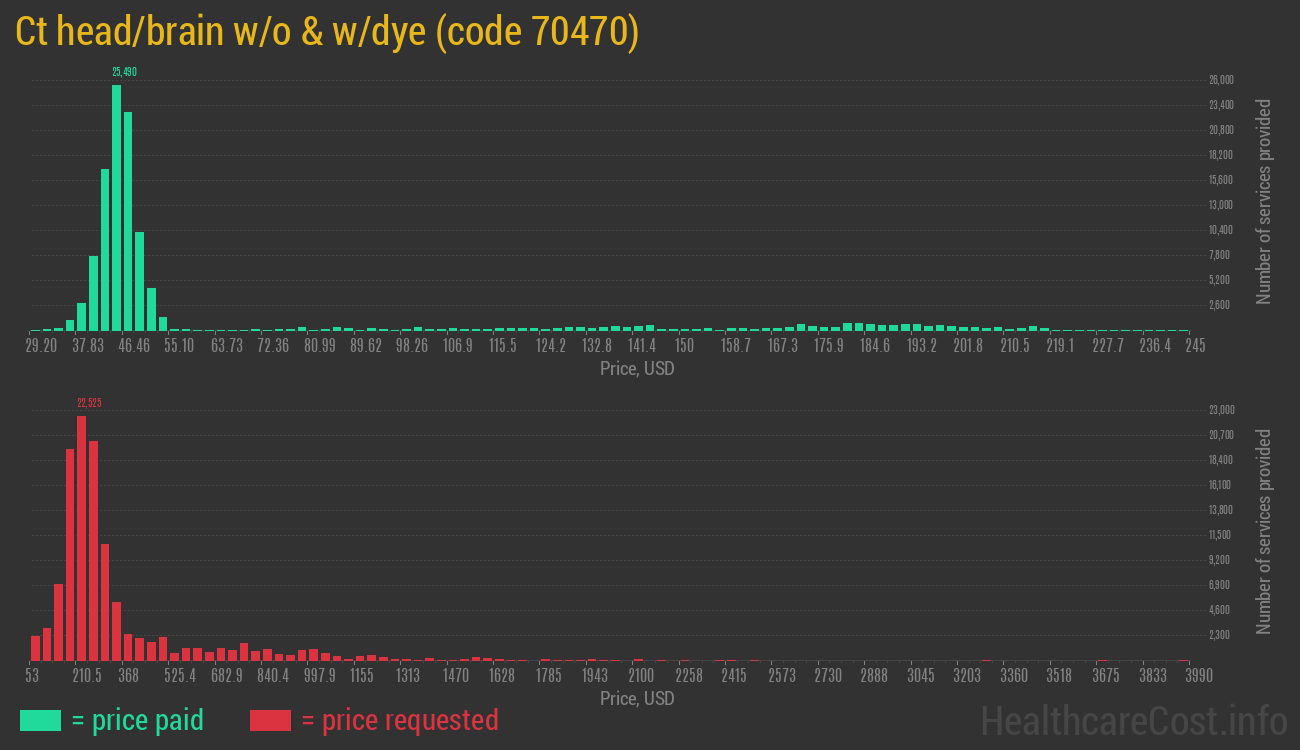Click the 23,000 label on the red chart's y-axis
This screenshot has width=1300, height=750.
coord(1221,410)
